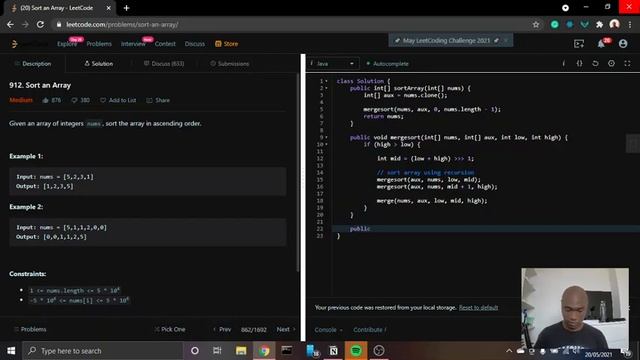
Task: Click Cortana circle on taskbar
Action: click(195, 351)
